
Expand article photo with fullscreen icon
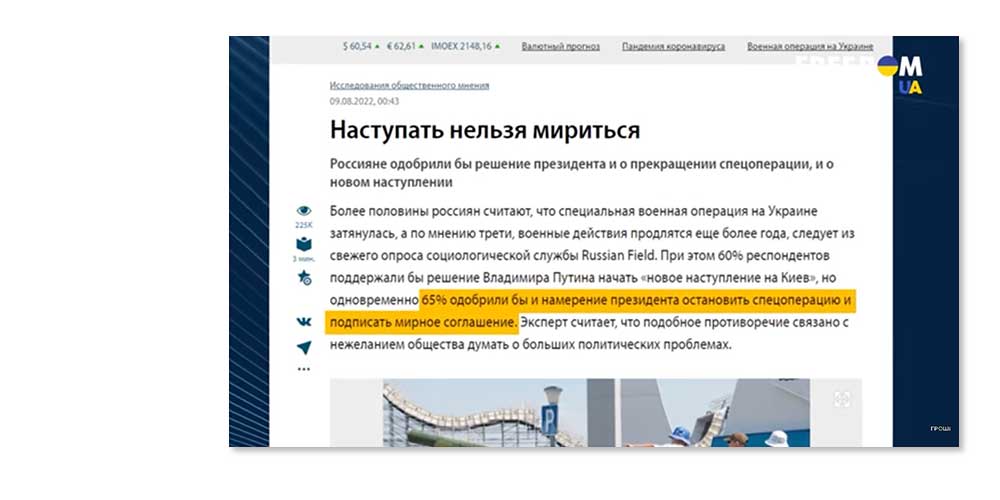click(842, 399)
